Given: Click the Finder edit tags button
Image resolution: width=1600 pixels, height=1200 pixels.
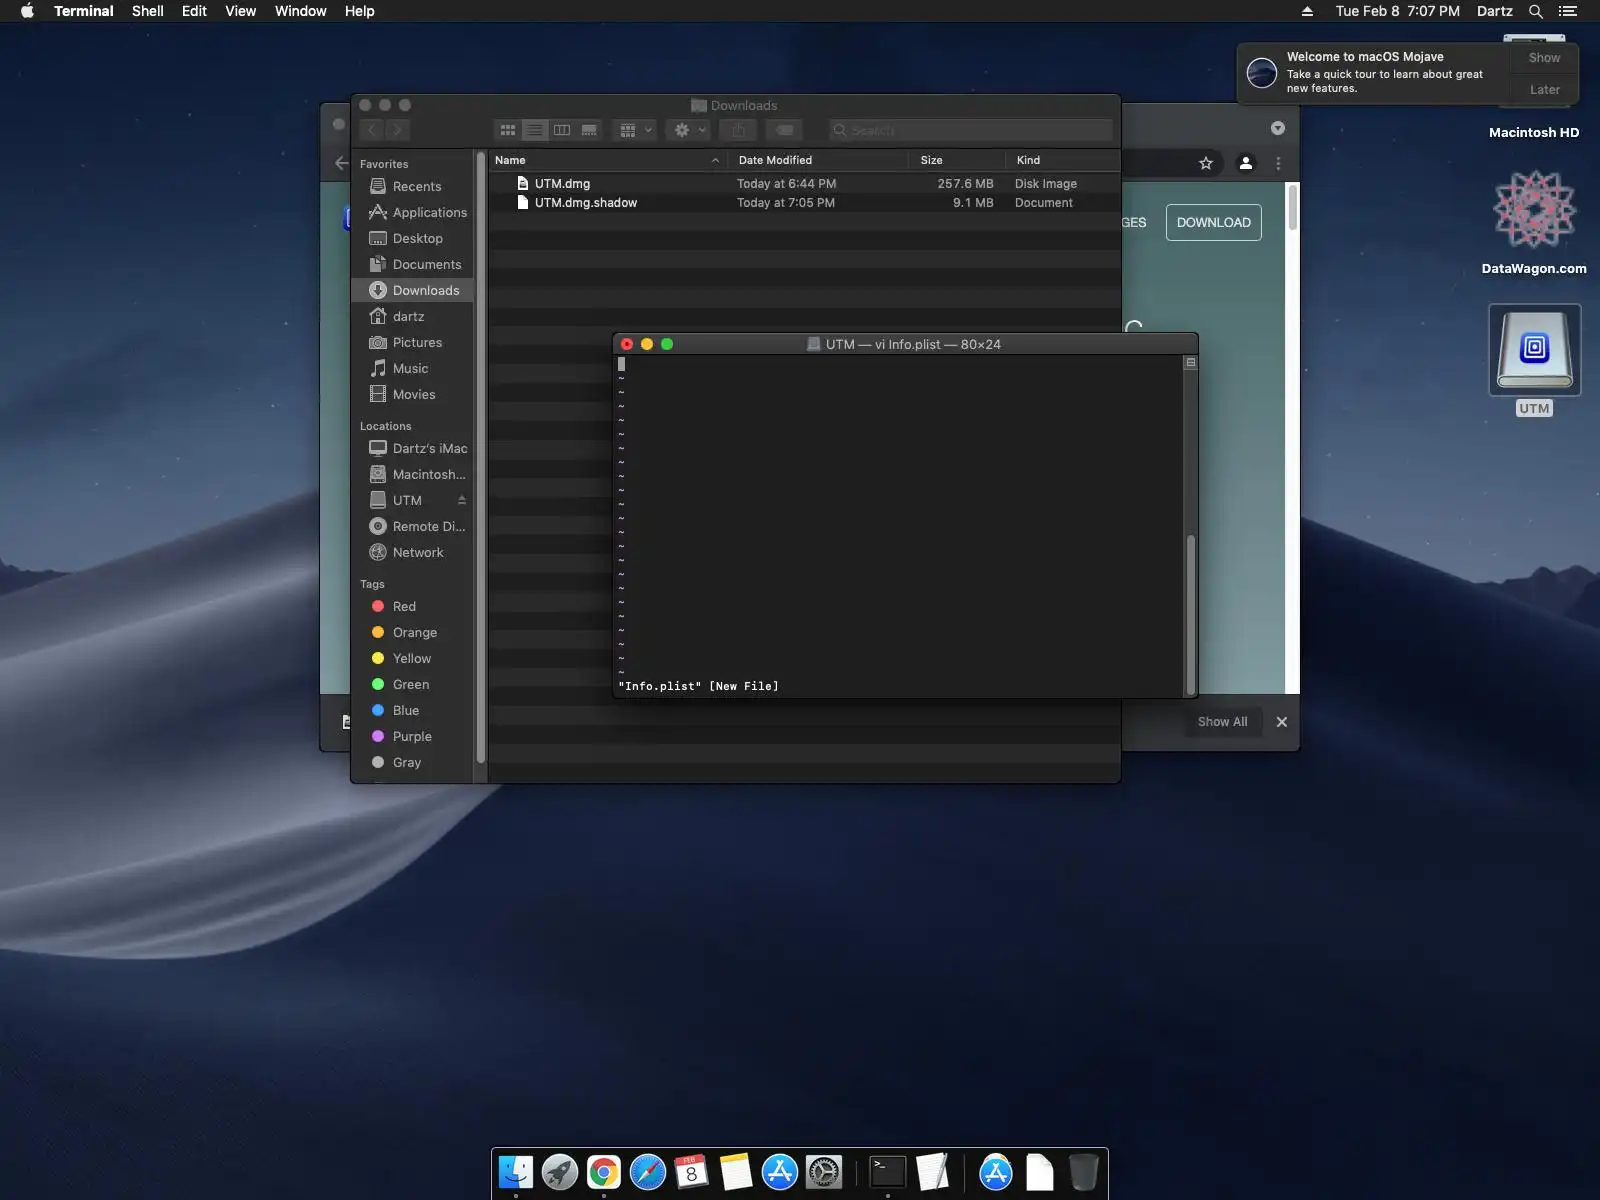Looking at the screenshot, I should (785, 130).
